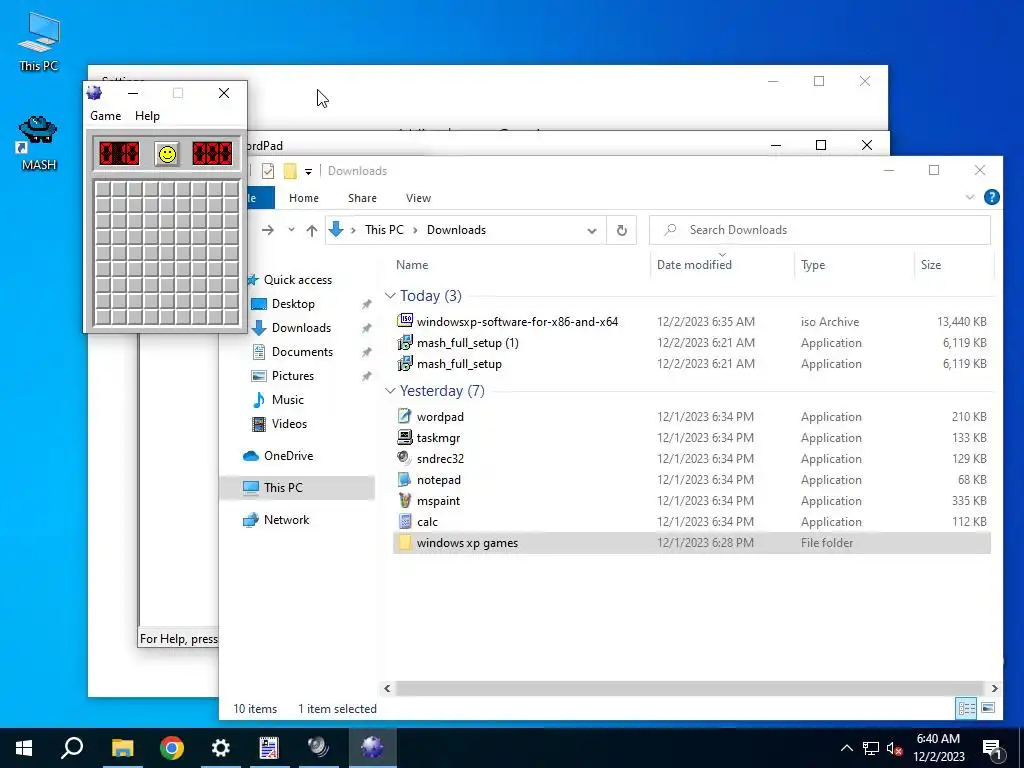Switch to the Home ribbon tab
This screenshot has height=768, width=1024.
(304, 198)
